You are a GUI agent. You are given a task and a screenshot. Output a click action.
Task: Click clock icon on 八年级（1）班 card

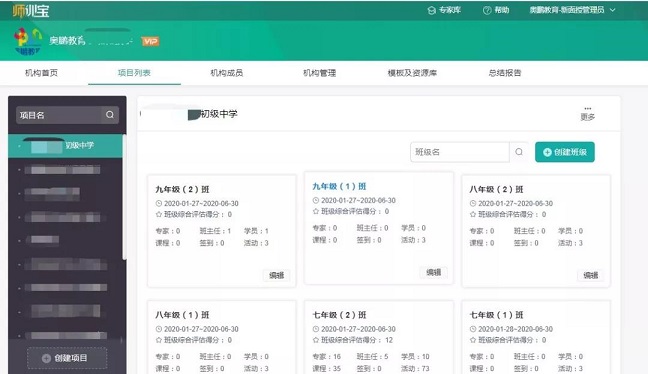(x=159, y=329)
